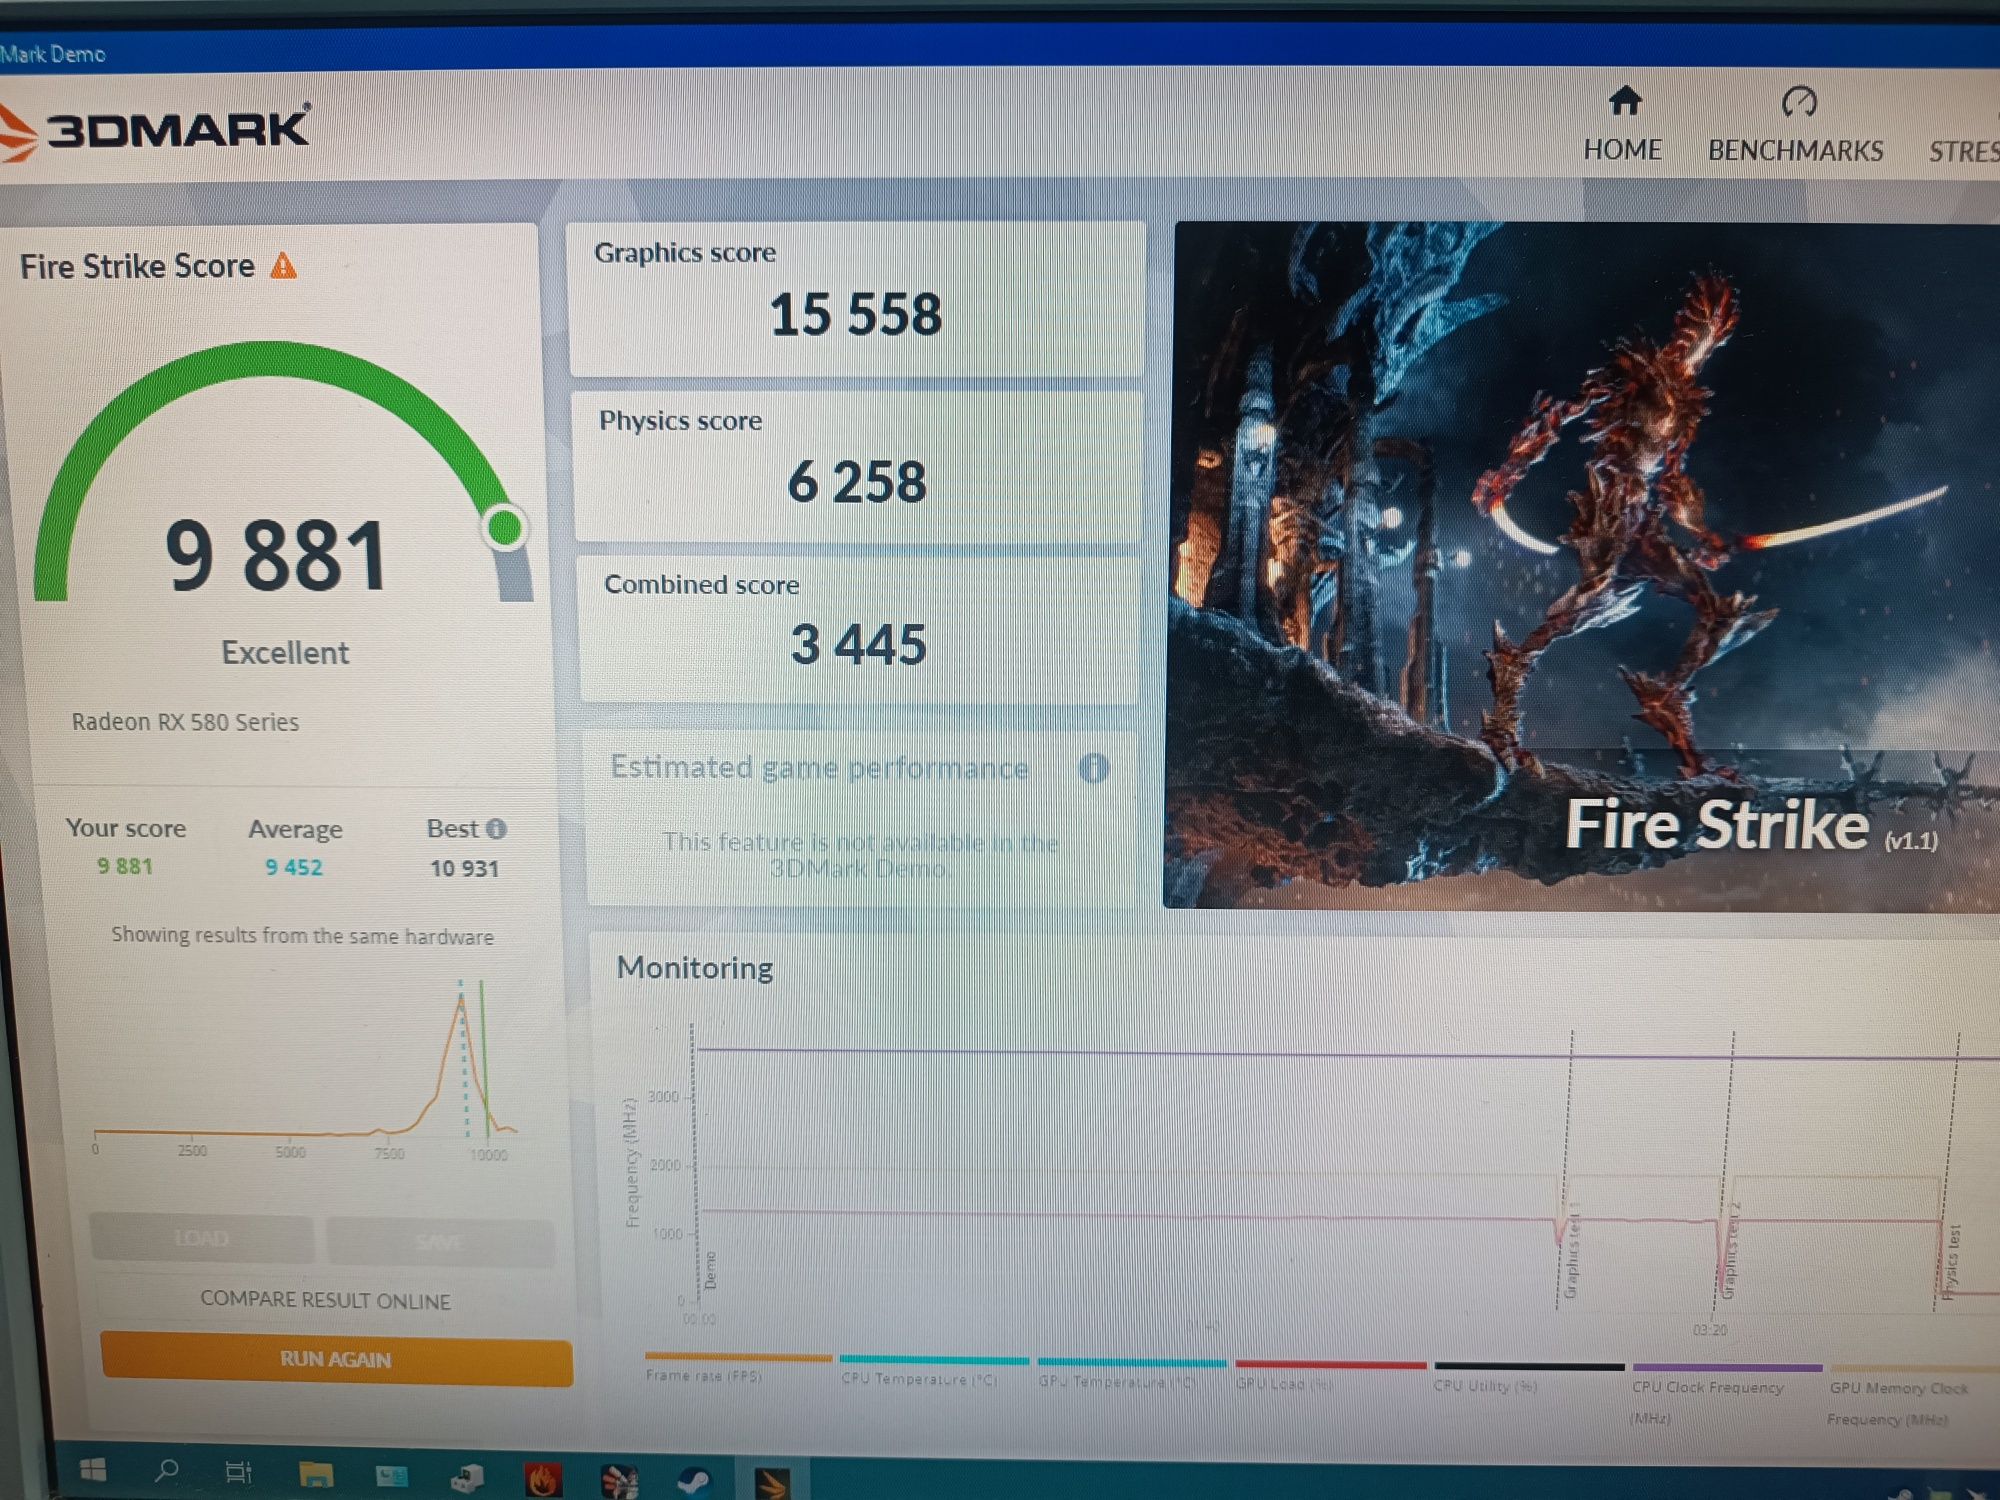Click the Monitoring heading
Viewport: 2000px width, 1500px height.
pyautogui.click(x=695, y=968)
